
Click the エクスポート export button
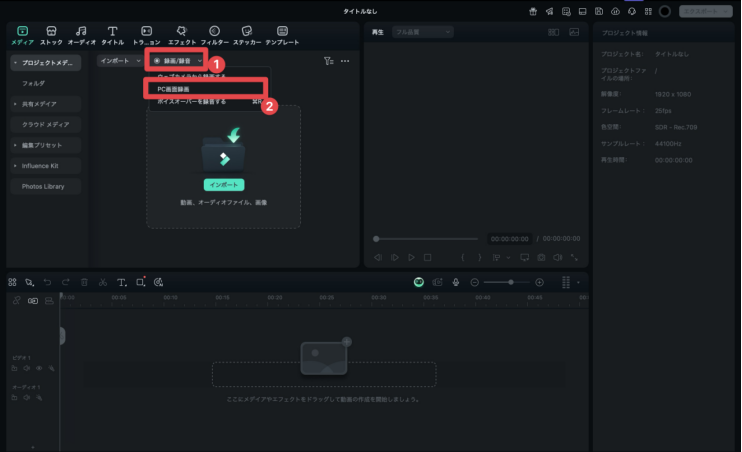pyautogui.click(x=709, y=12)
